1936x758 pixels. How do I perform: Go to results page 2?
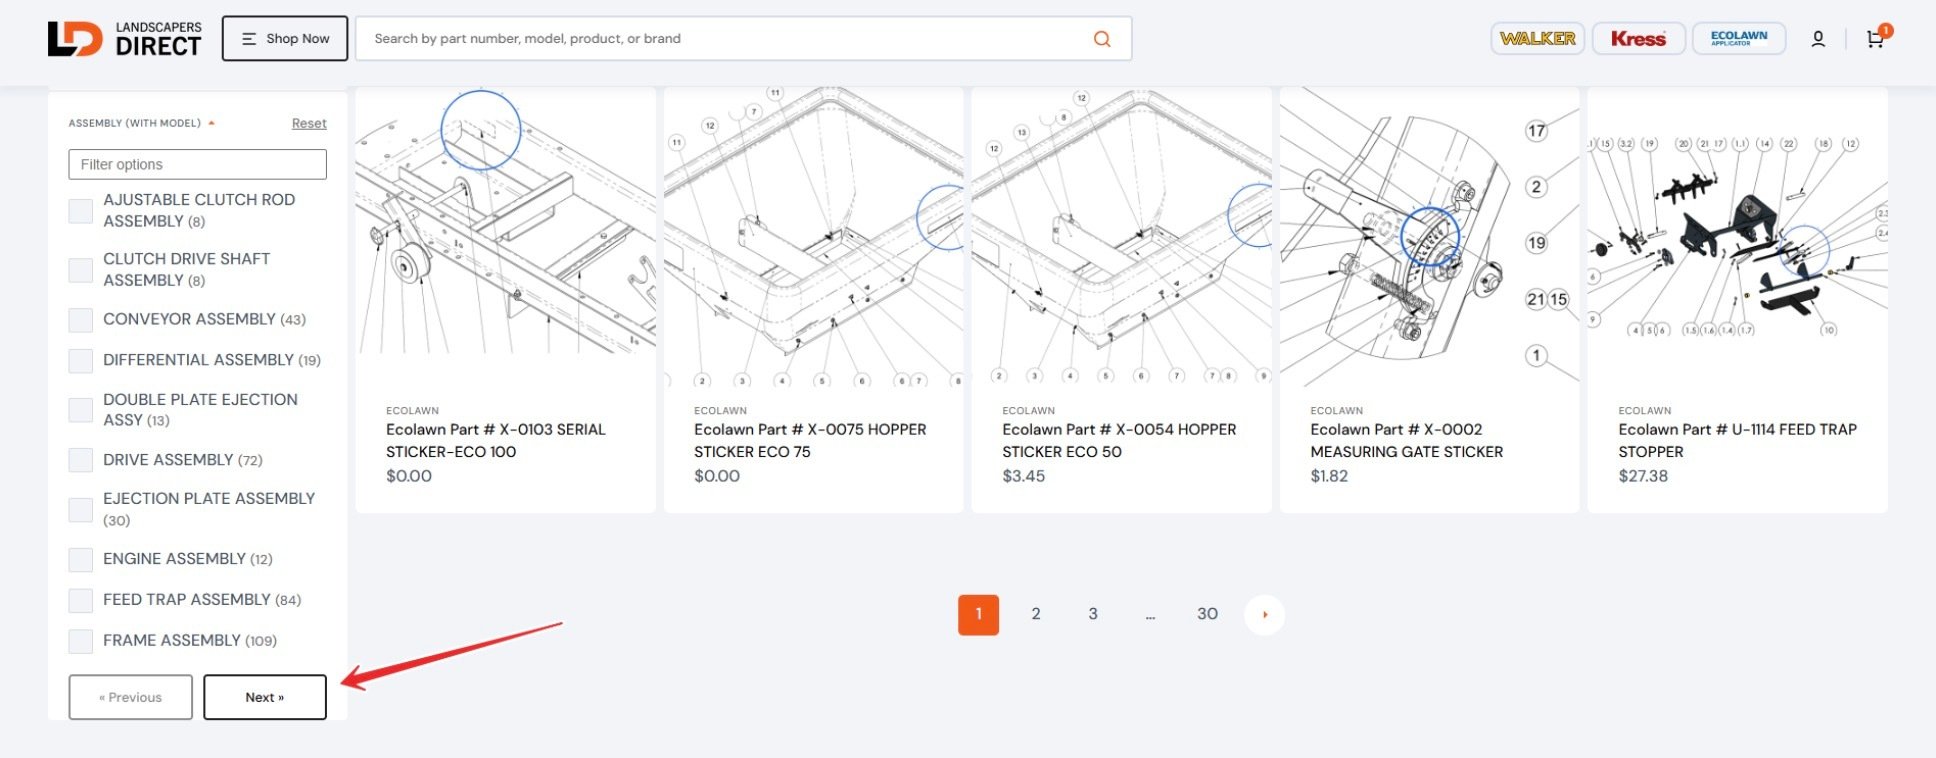(1036, 614)
